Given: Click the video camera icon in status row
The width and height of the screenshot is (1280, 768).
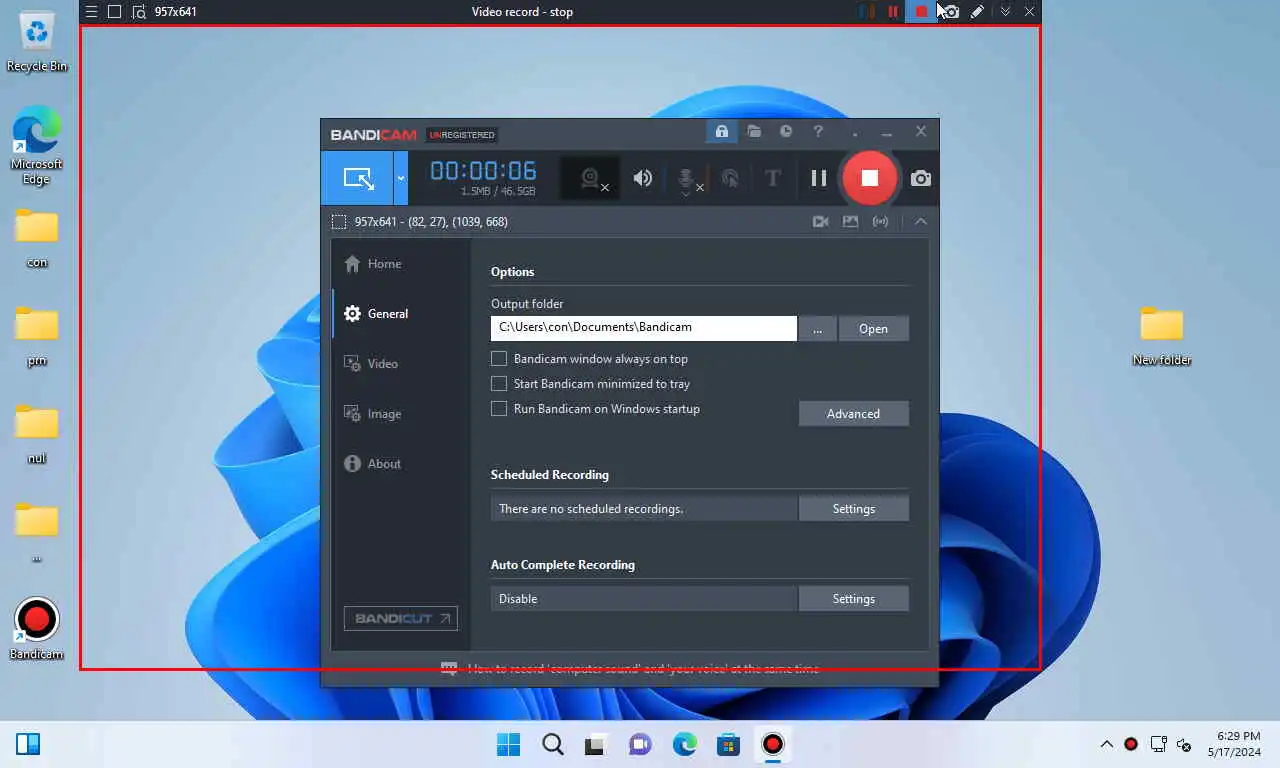Looking at the screenshot, I should (821, 221).
